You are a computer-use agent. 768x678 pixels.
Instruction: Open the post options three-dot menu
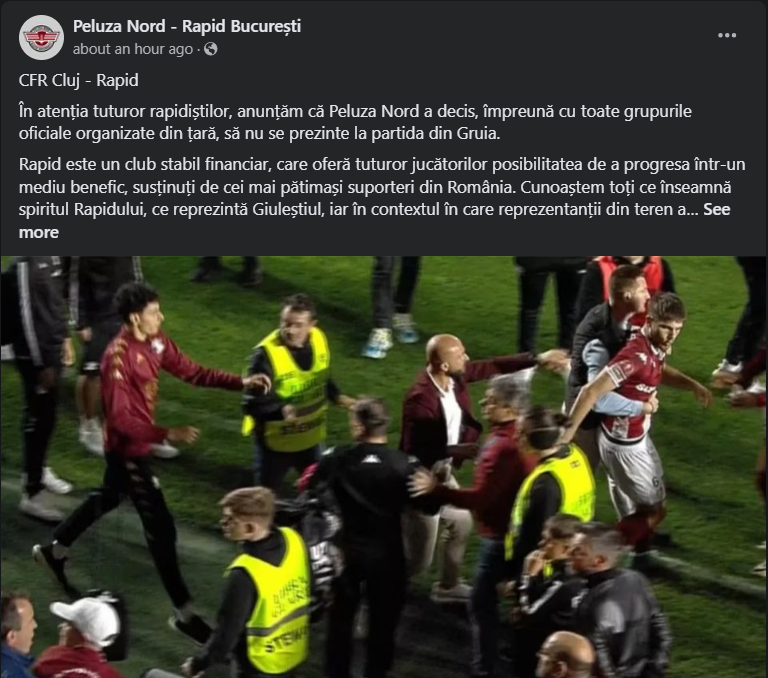coord(726,35)
